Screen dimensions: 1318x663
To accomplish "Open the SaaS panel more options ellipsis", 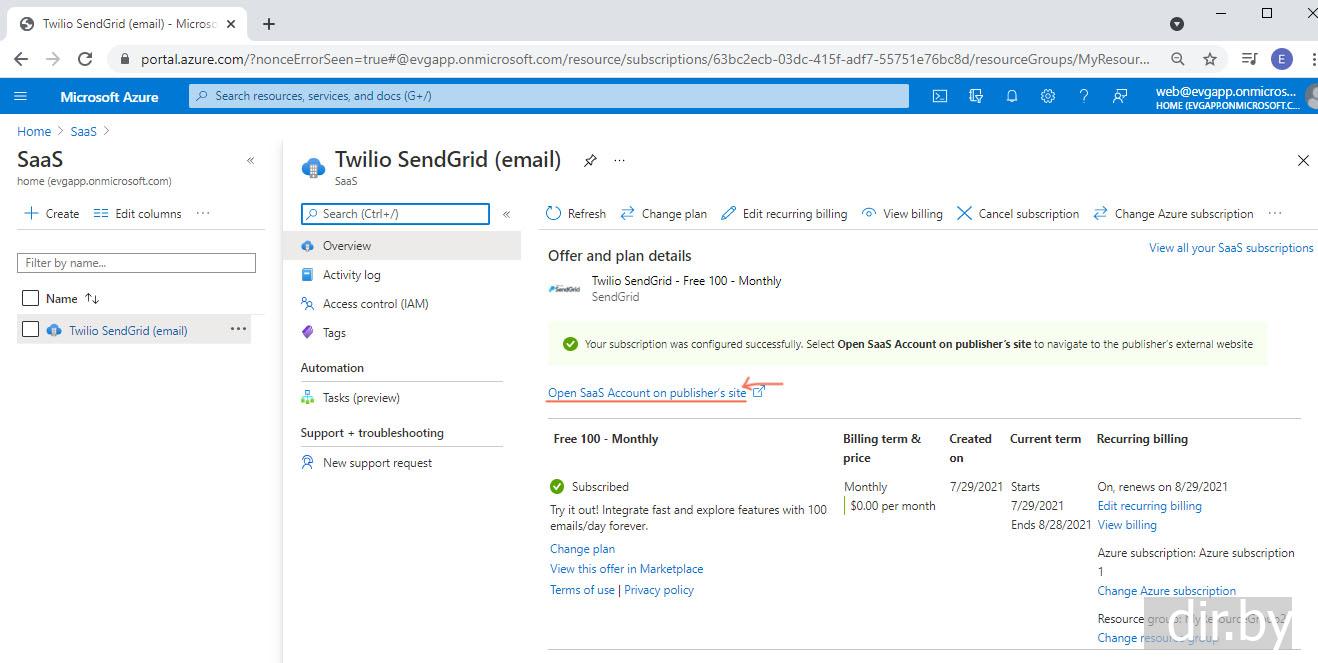I will 203,213.
